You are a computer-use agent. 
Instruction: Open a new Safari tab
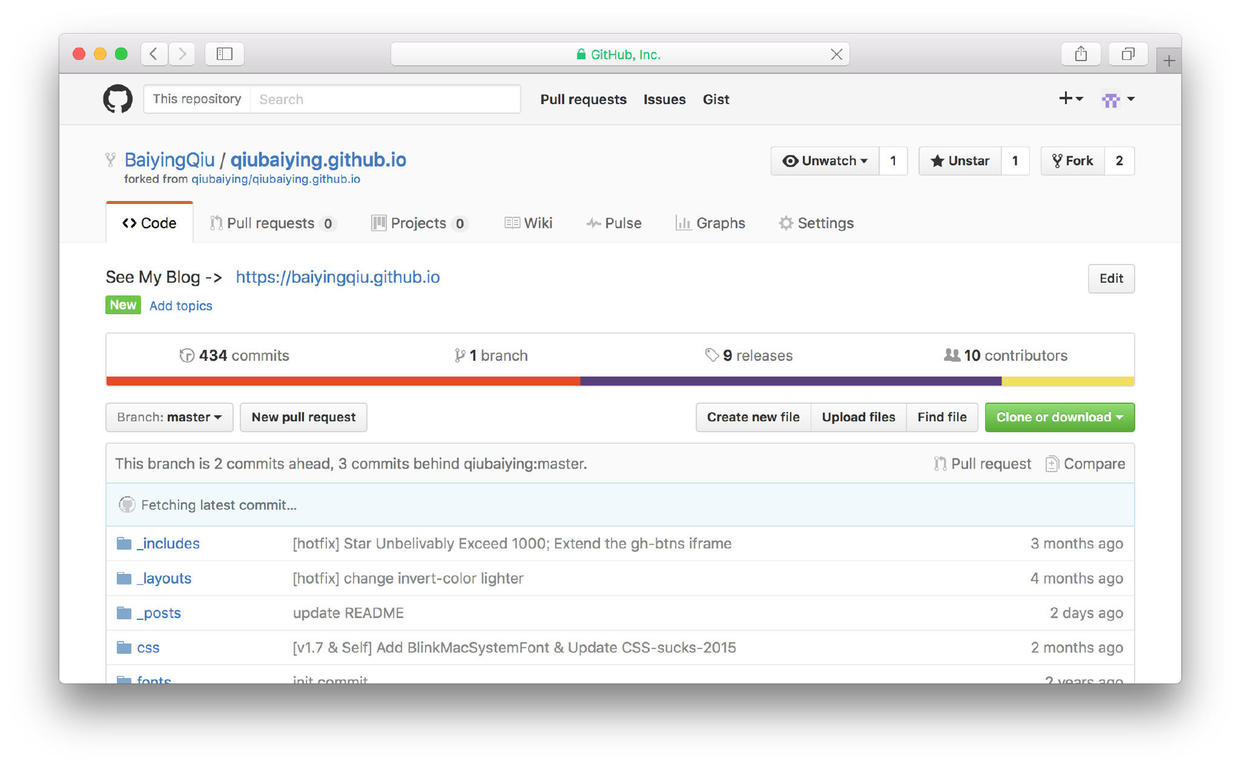[1168, 61]
